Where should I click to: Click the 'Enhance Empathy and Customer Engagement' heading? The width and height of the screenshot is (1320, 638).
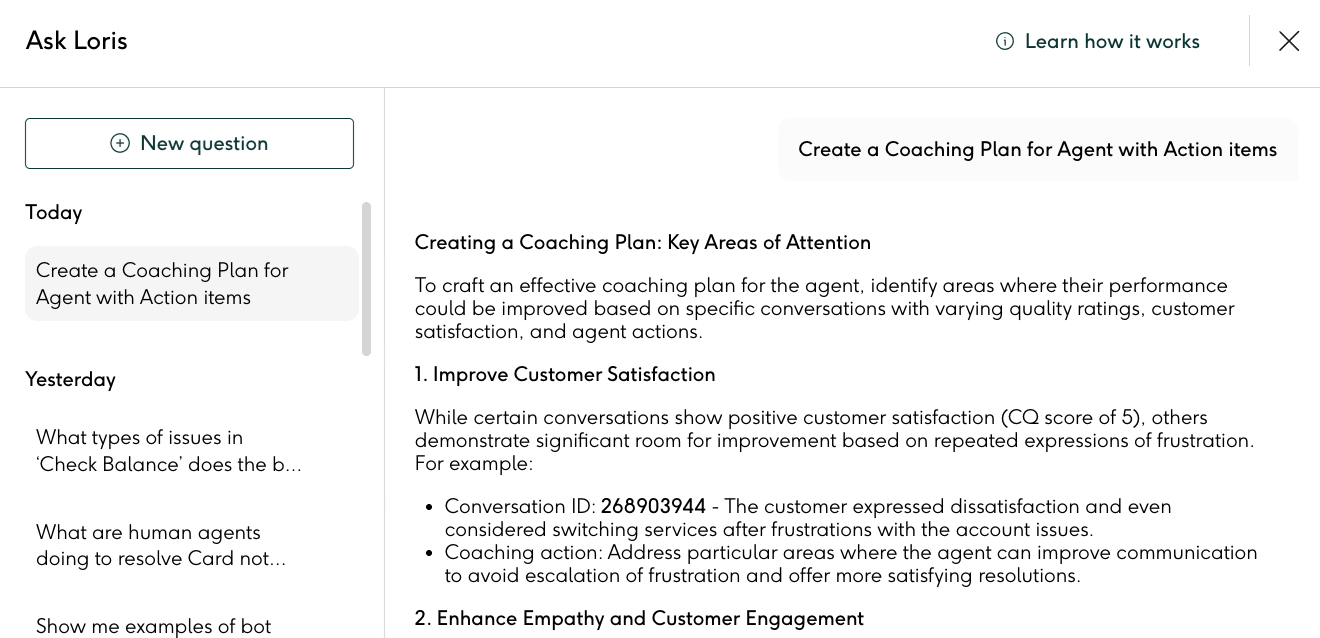[x=639, y=618]
